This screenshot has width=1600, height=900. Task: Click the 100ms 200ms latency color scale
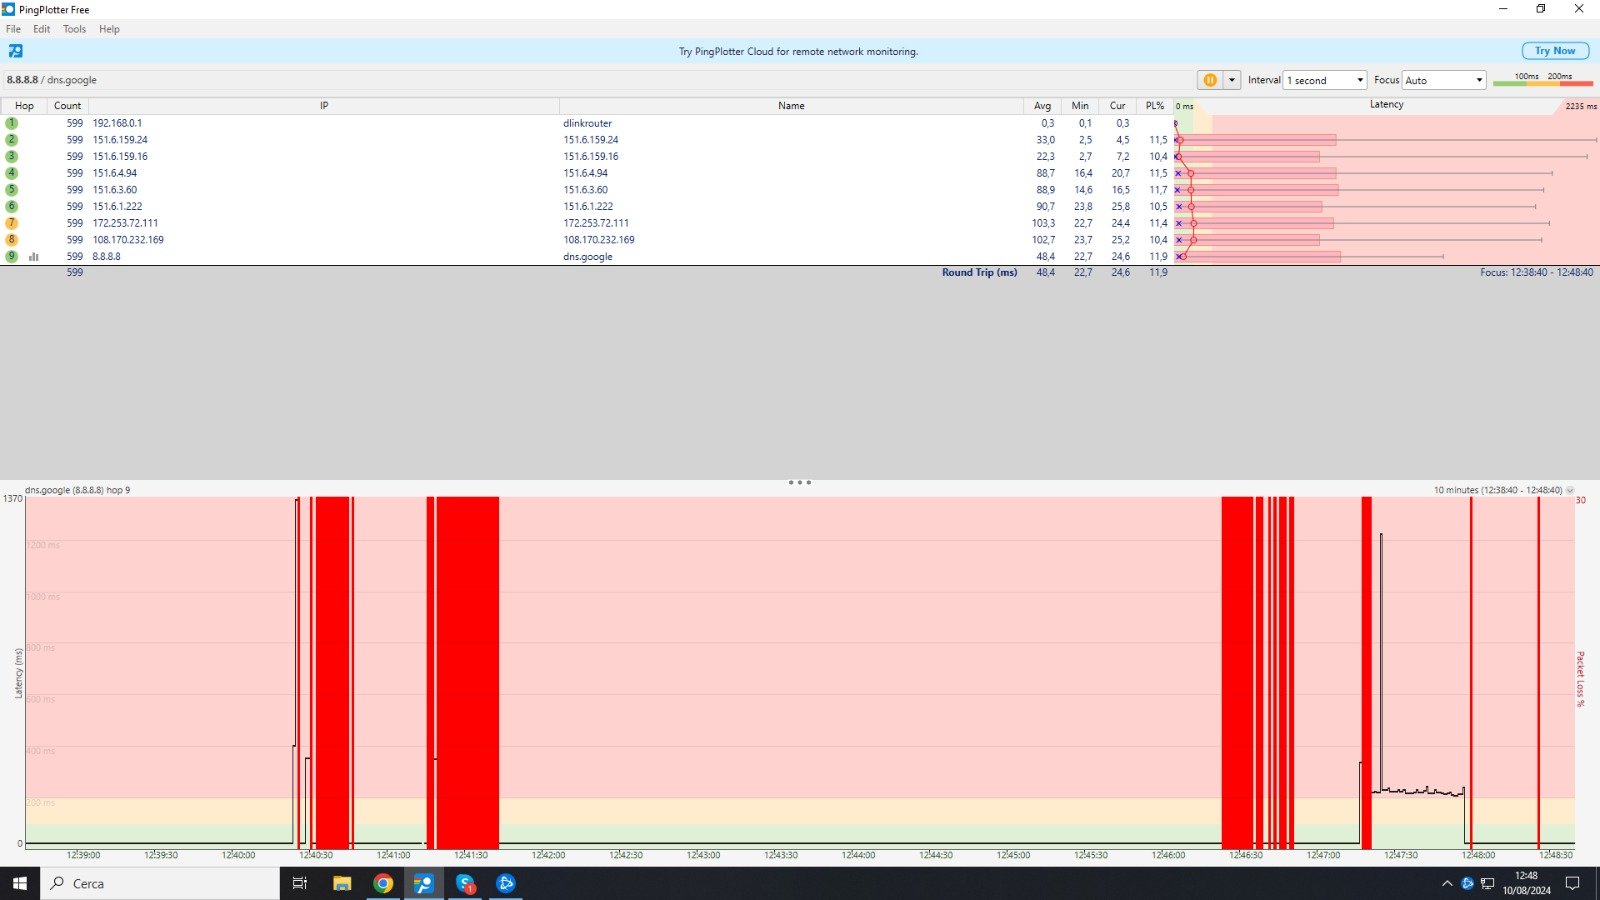click(x=1543, y=79)
